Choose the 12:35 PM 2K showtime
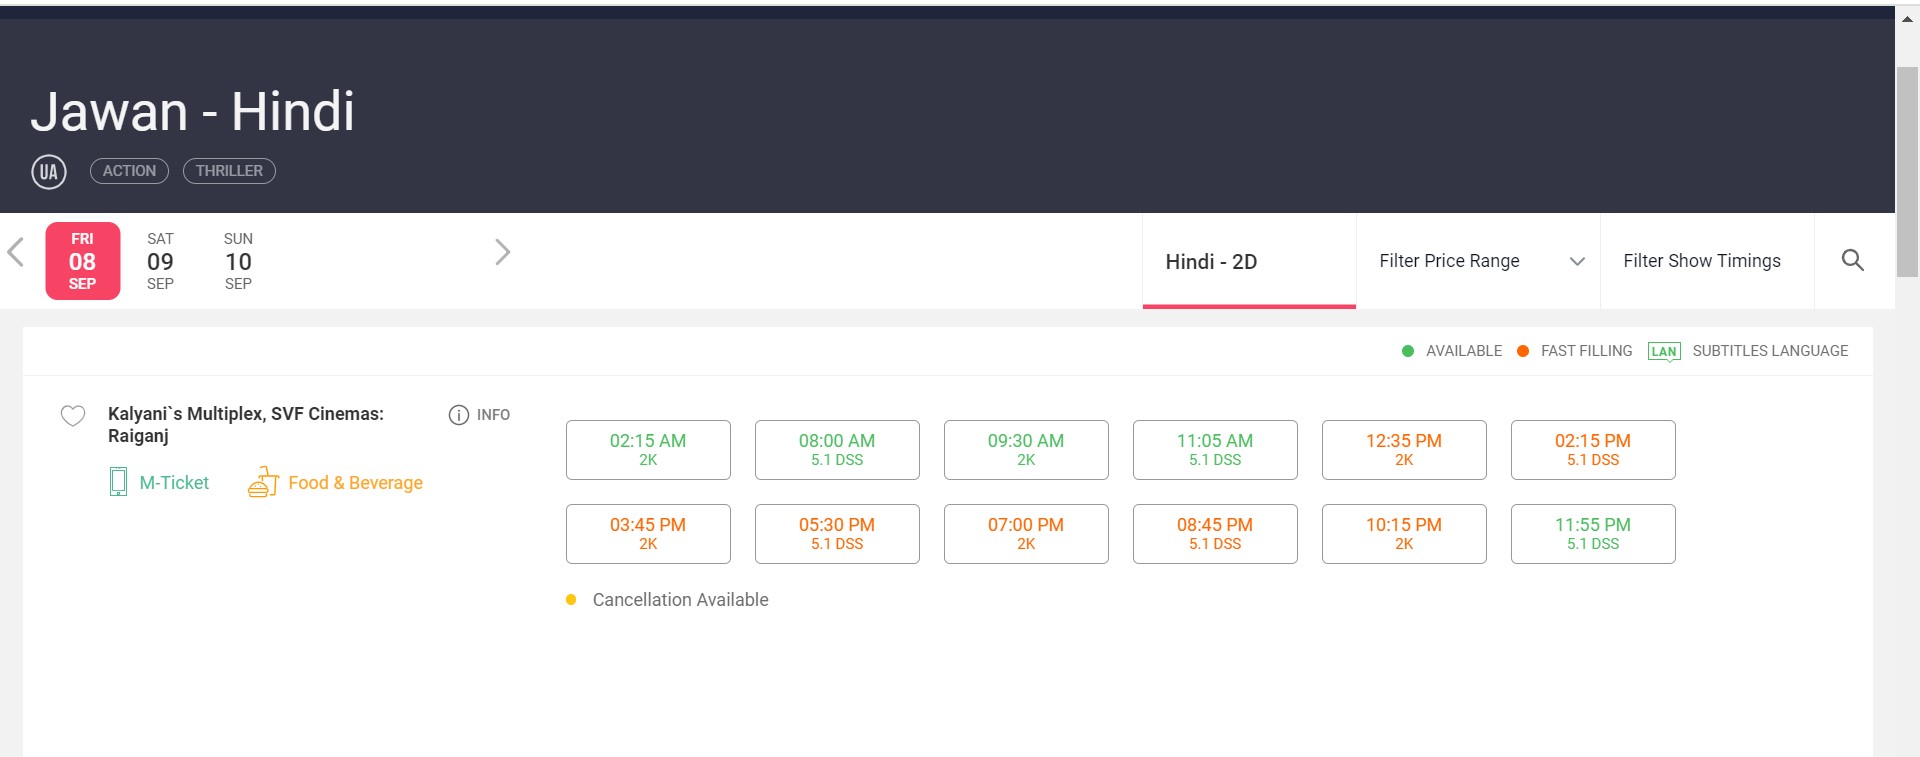 [1404, 450]
